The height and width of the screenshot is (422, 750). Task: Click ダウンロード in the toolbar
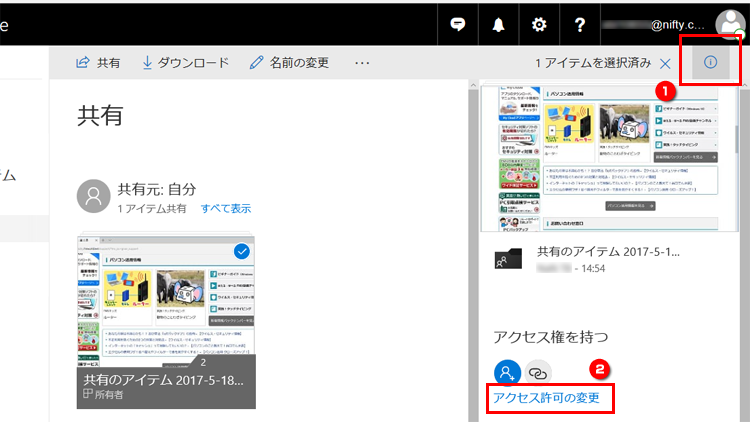[186, 63]
